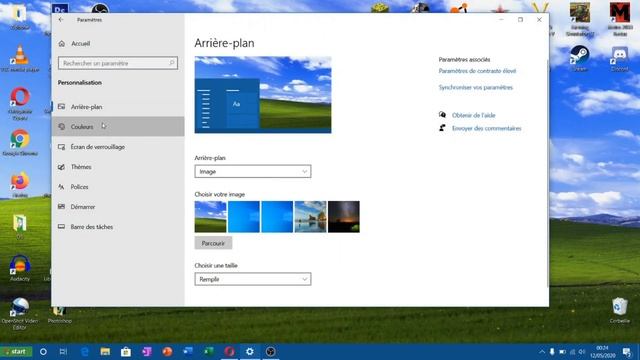Click the magnifier icon in the search box

[x=172, y=63]
